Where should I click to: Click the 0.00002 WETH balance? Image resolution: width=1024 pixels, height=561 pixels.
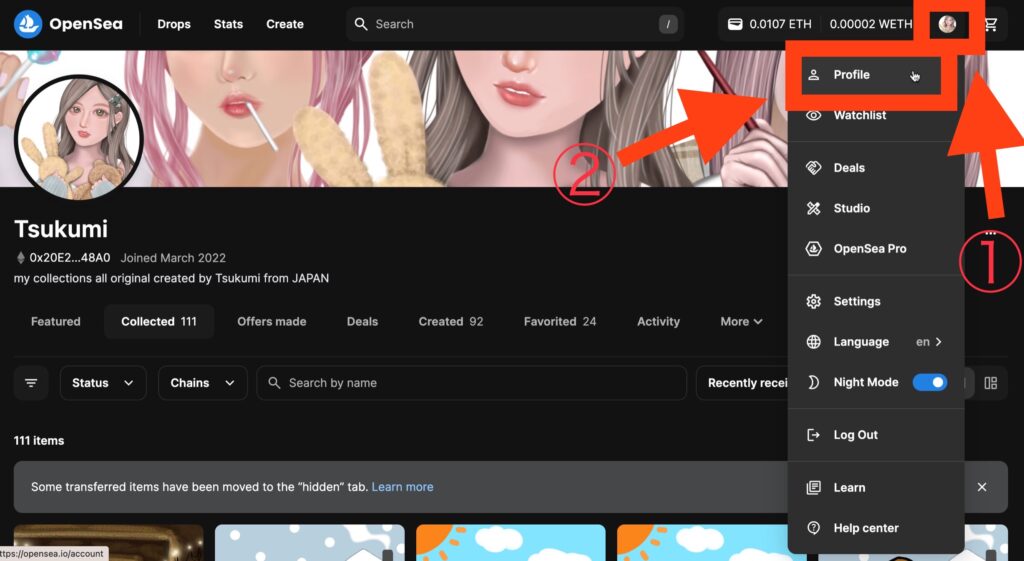pyautogui.click(x=871, y=24)
